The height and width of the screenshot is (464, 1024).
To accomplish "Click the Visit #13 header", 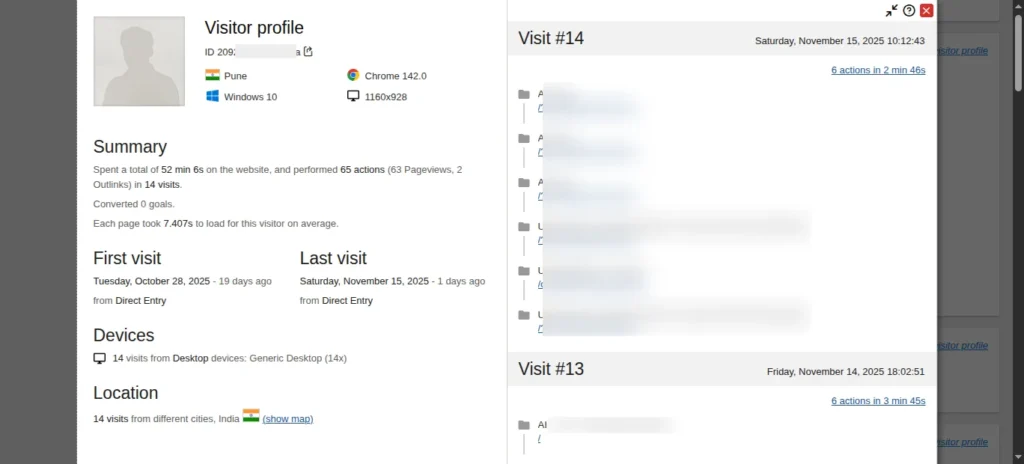I will pyautogui.click(x=551, y=369).
